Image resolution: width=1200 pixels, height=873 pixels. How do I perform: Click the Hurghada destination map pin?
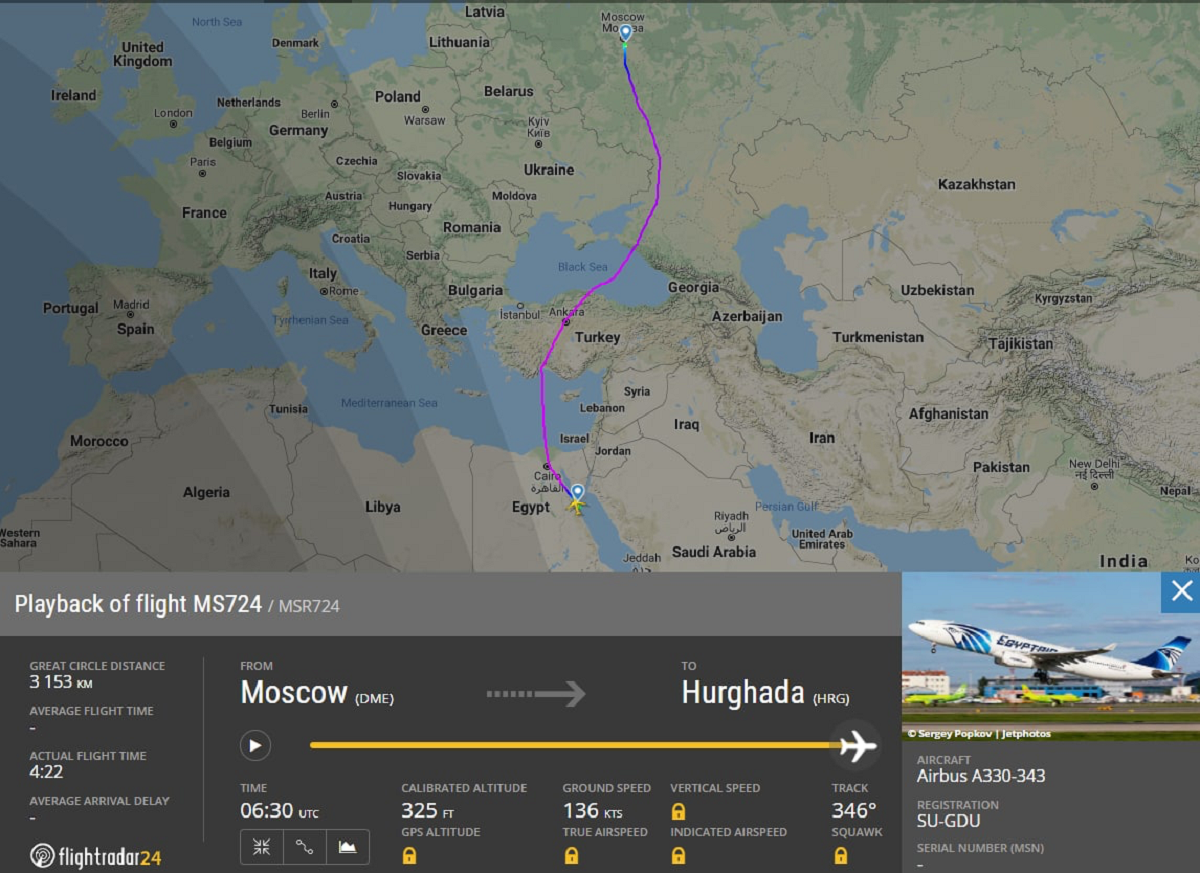pyautogui.click(x=577, y=492)
